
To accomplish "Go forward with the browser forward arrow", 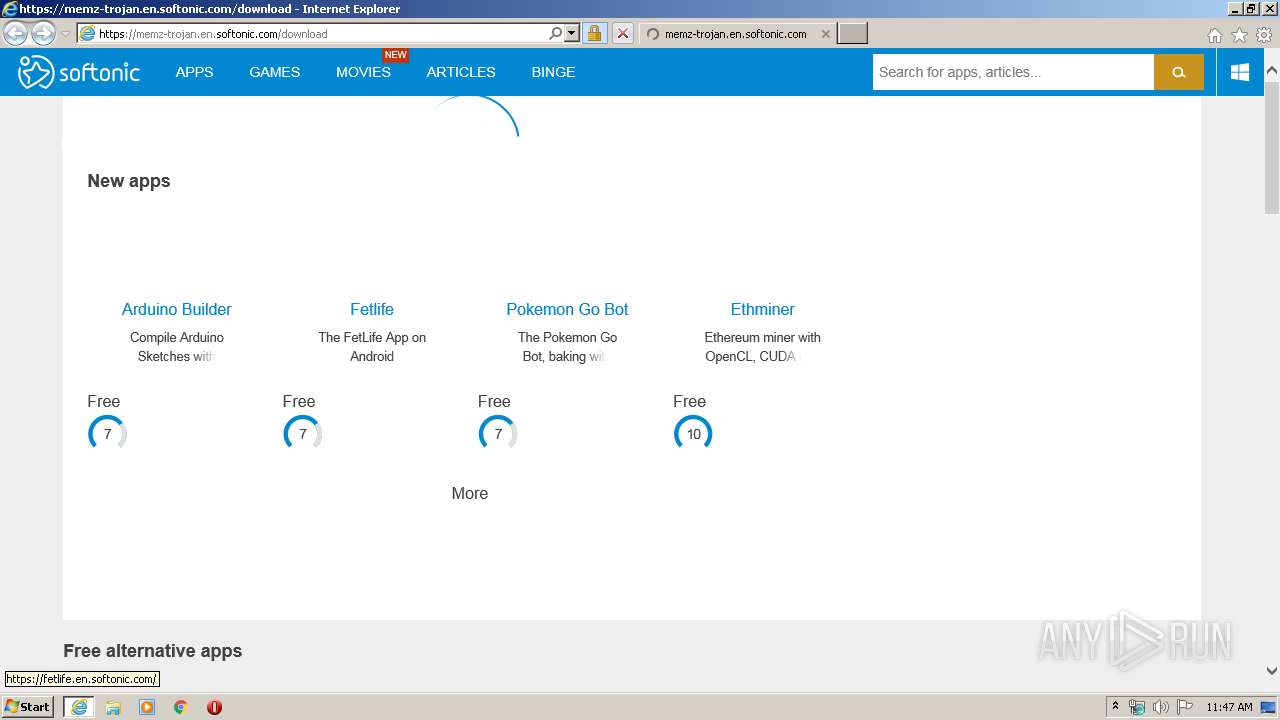I will (43, 34).
